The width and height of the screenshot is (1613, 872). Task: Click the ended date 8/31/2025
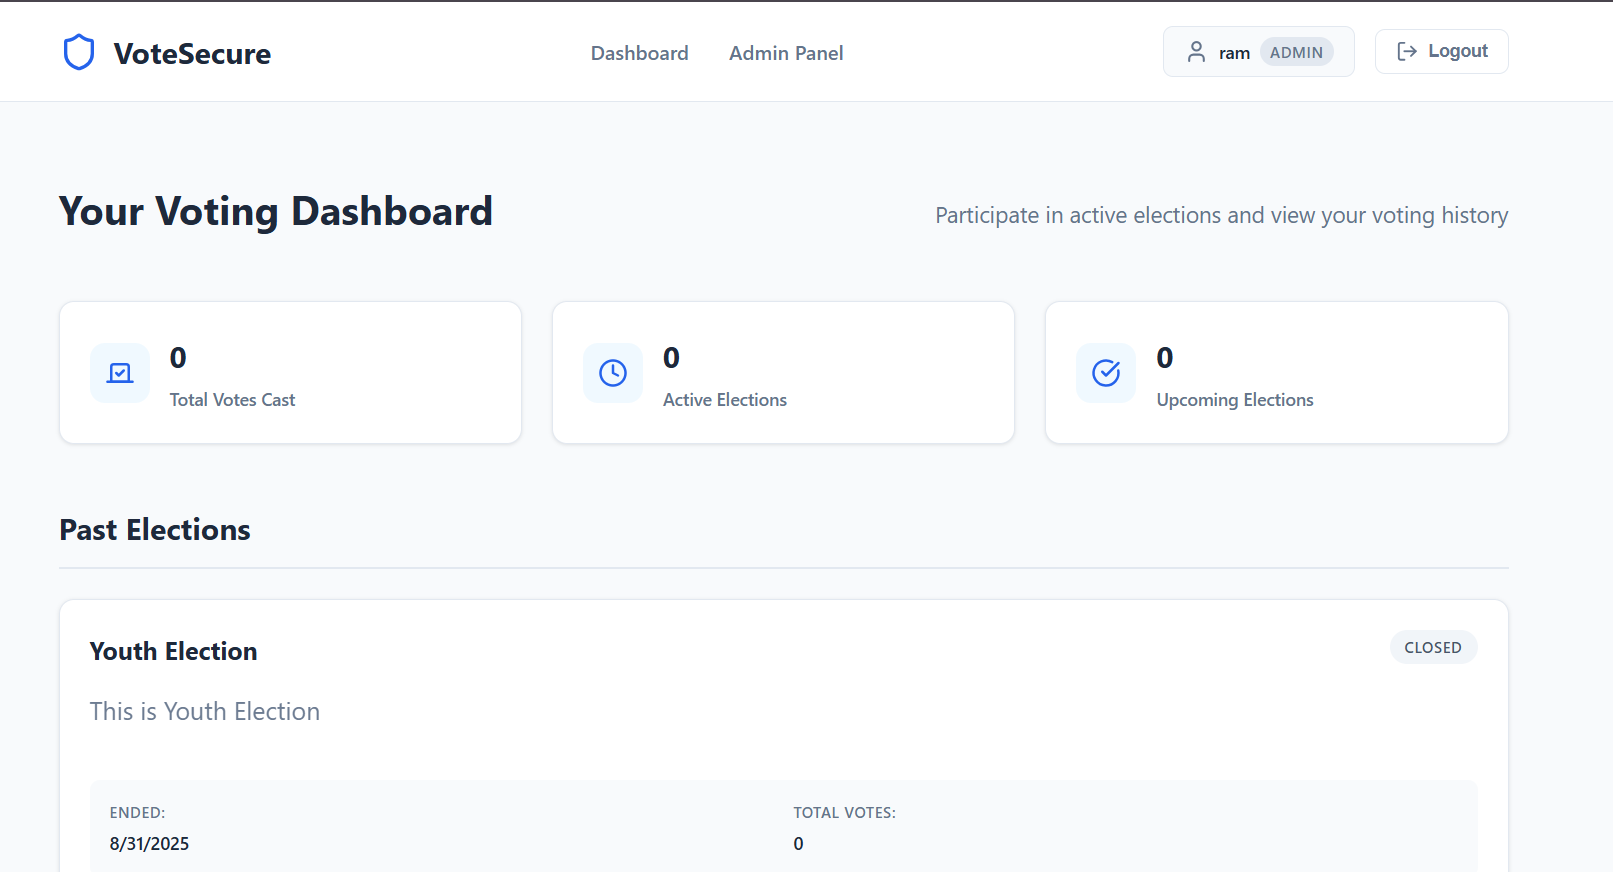pyautogui.click(x=149, y=843)
